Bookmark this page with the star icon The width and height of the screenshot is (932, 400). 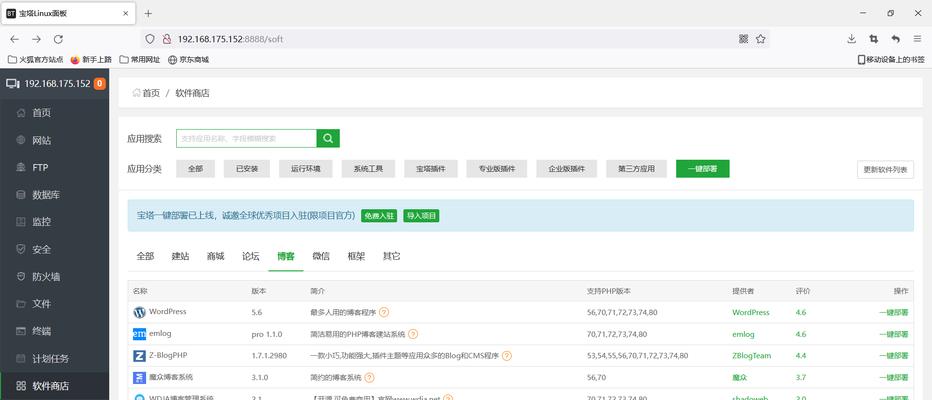tap(760, 39)
